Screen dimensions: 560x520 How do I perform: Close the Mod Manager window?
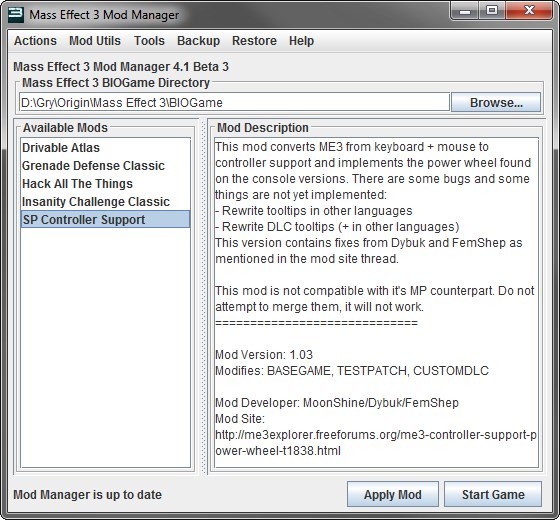529,11
